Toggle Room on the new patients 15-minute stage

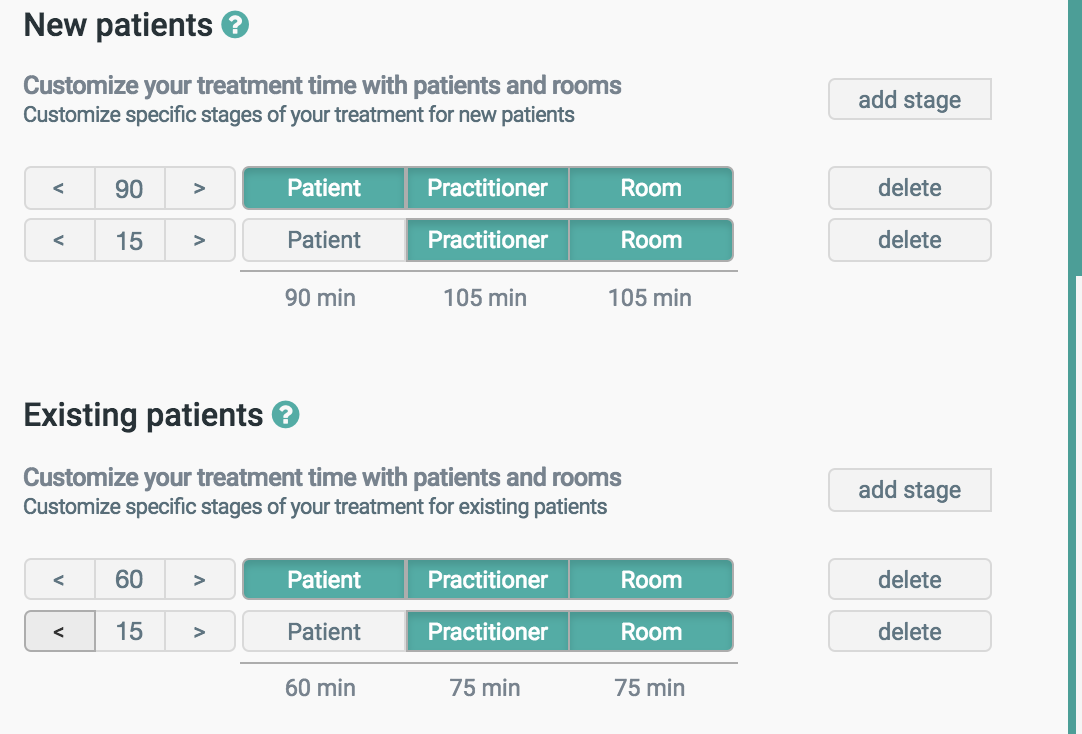[651, 240]
